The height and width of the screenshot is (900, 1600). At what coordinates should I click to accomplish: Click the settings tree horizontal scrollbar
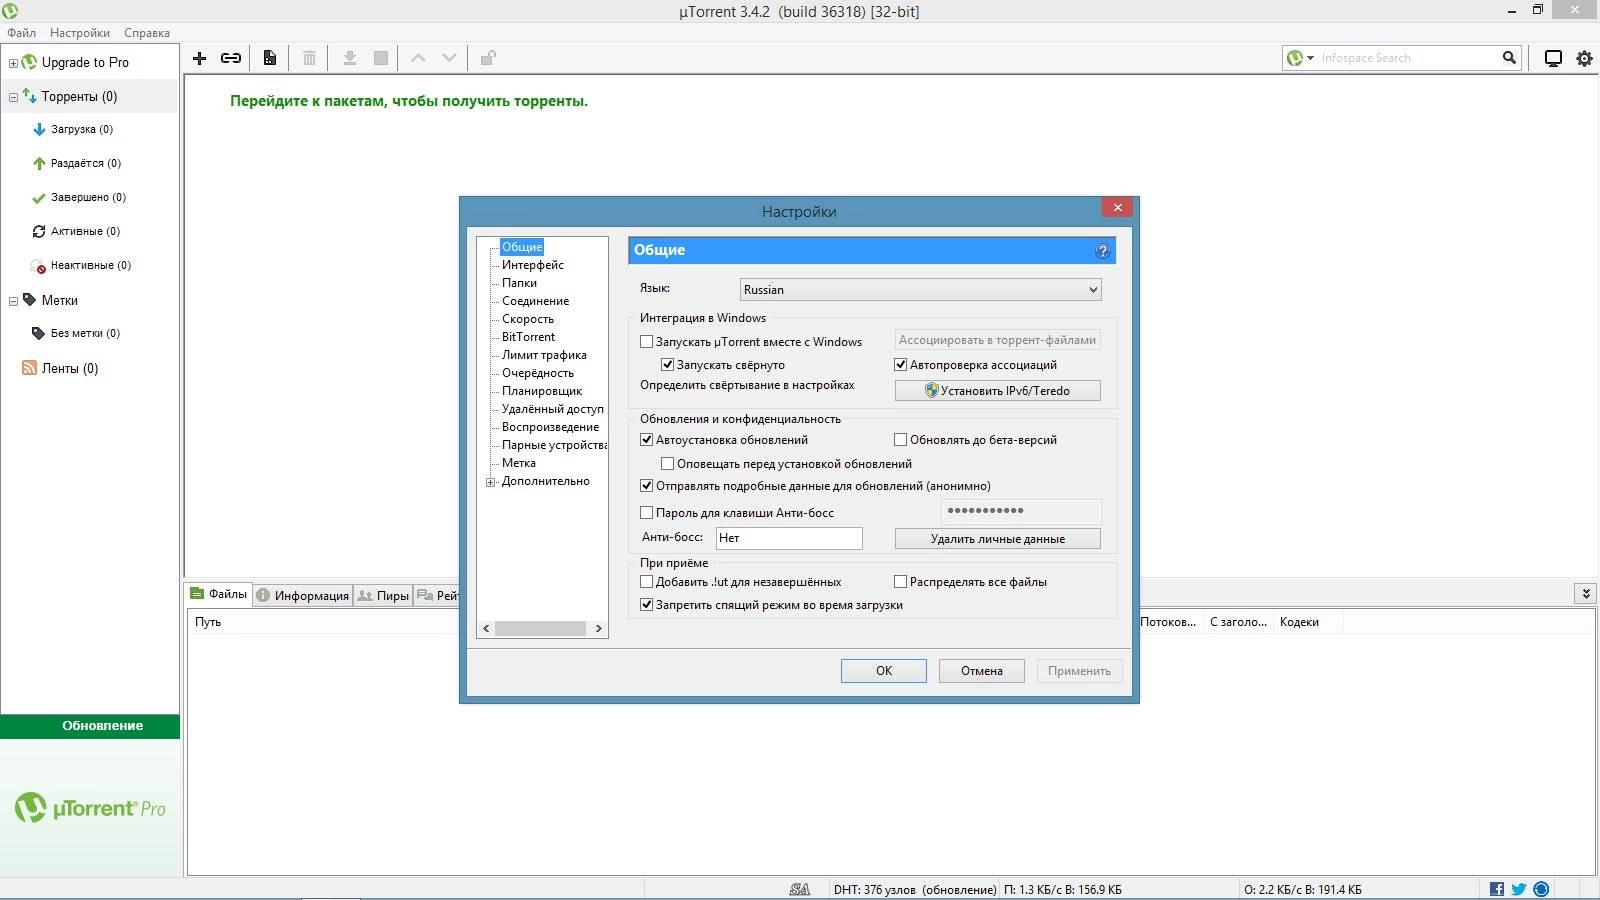pyautogui.click(x=542, y=629)
